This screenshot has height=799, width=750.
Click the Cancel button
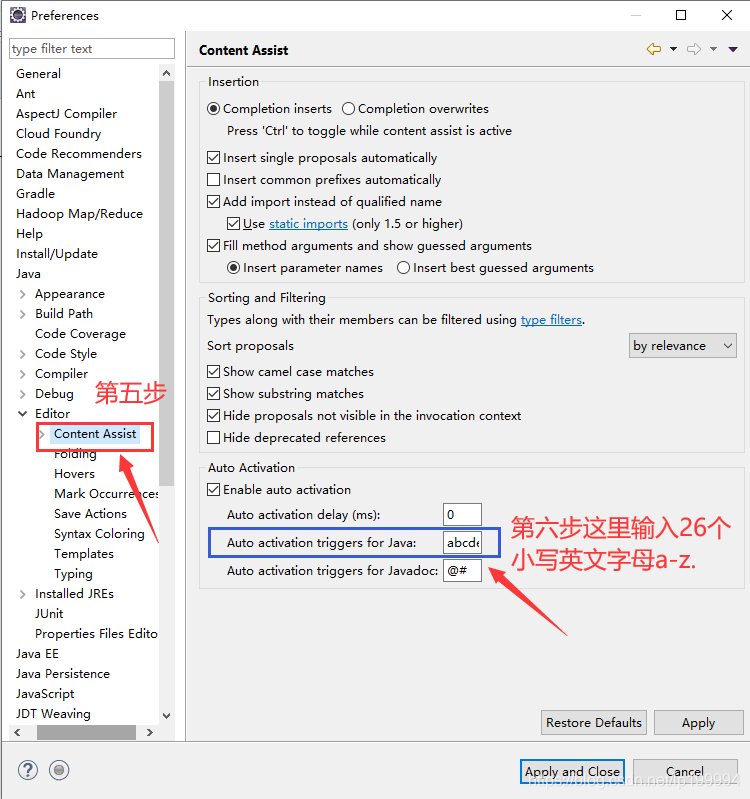(685, 771)
